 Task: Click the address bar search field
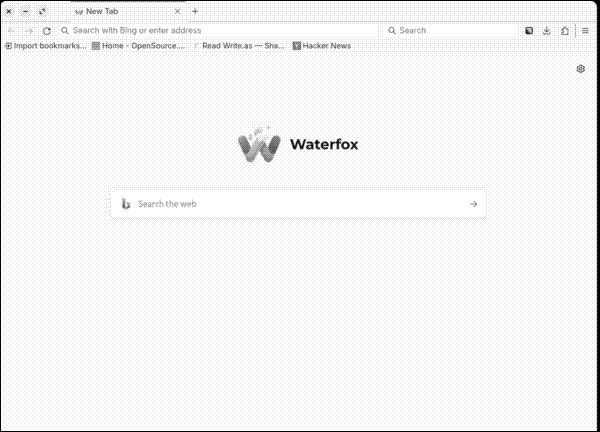click(218, 31)
